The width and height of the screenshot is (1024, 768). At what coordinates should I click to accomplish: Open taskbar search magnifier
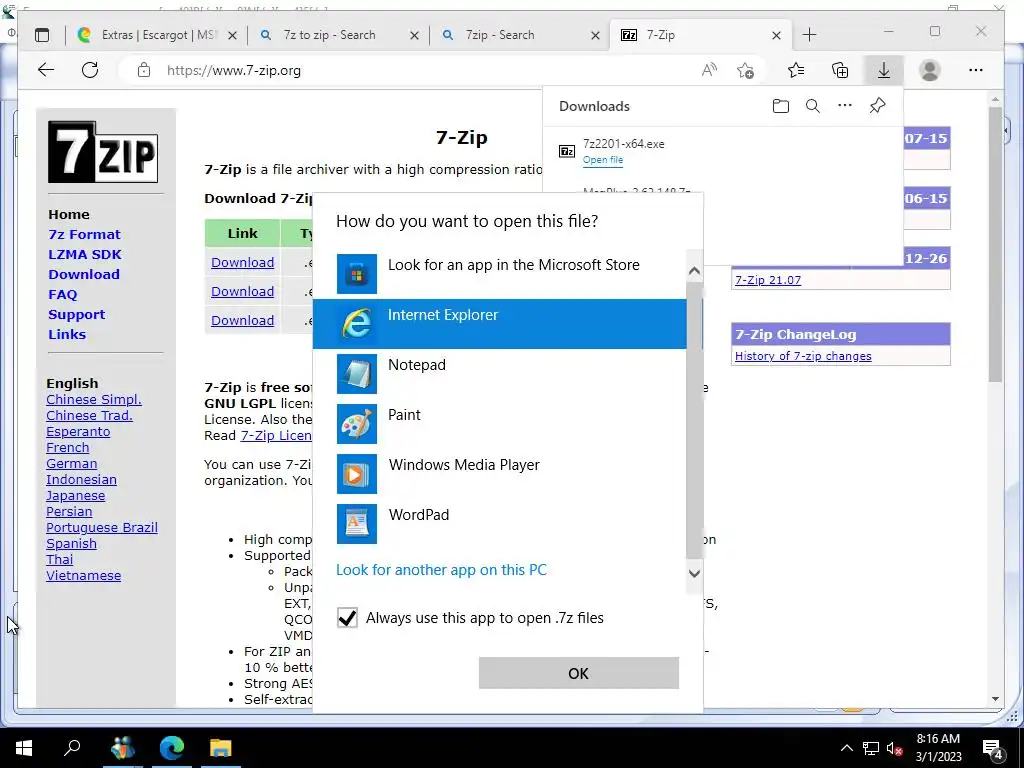click(x=72, y=748)
